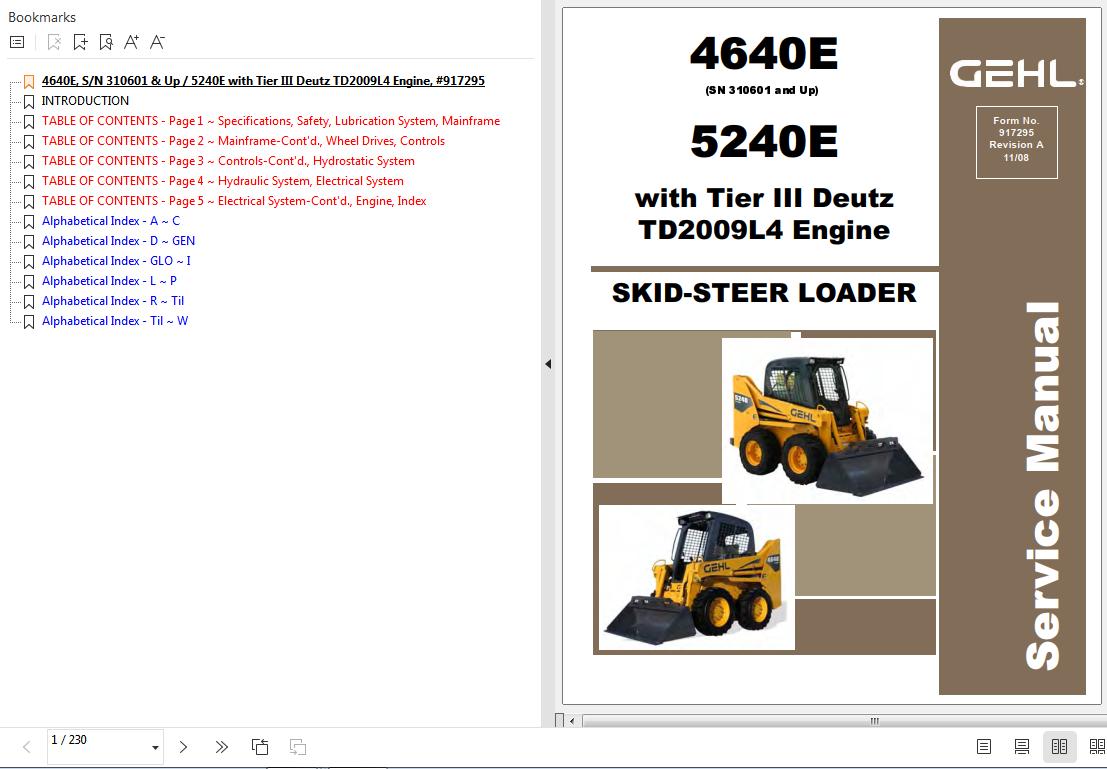Open the bookmarks options menu icon

pos(17,42)
